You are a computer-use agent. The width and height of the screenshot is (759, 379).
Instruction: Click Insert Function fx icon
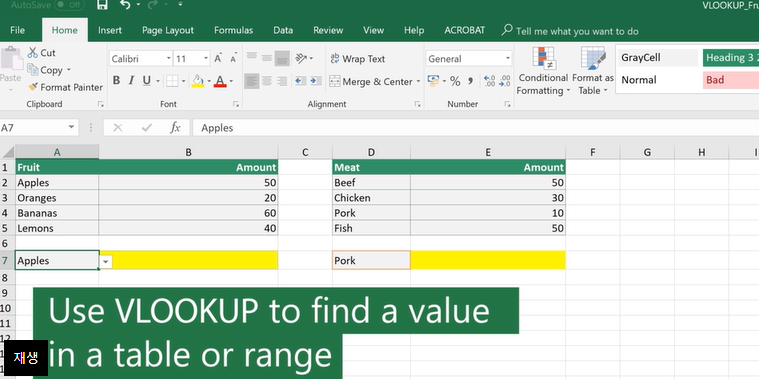point(175,128)
